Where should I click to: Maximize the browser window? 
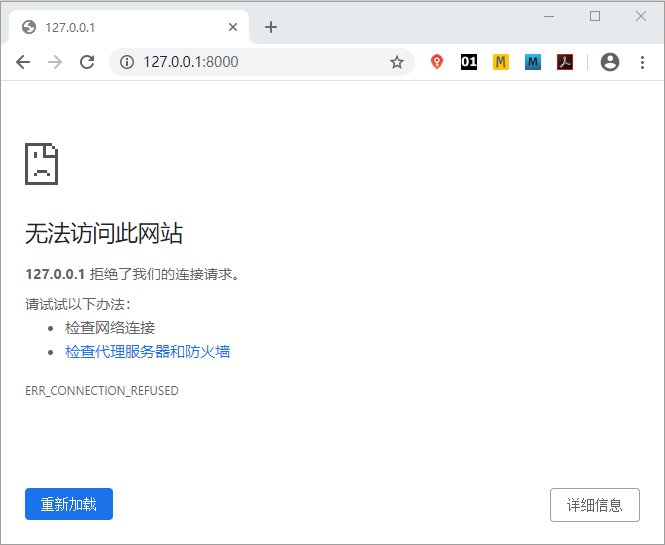[595, 16]
